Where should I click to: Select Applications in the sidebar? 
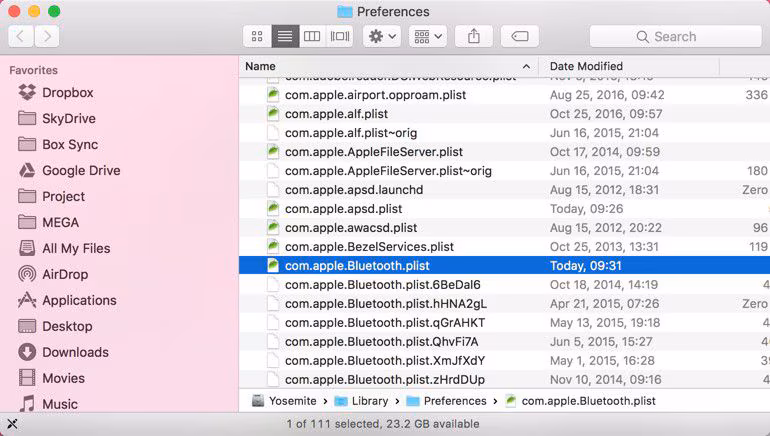coord(79,300)
